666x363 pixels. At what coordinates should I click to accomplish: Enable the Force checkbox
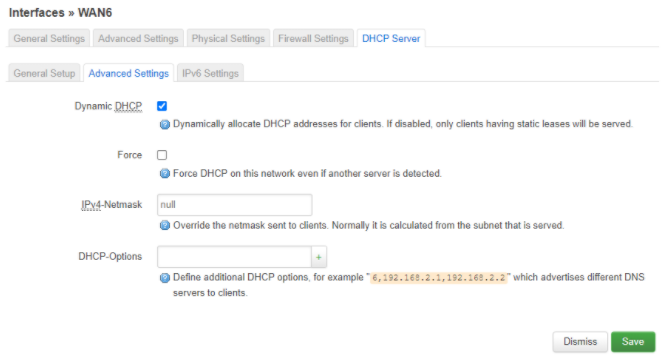(162, 155)
